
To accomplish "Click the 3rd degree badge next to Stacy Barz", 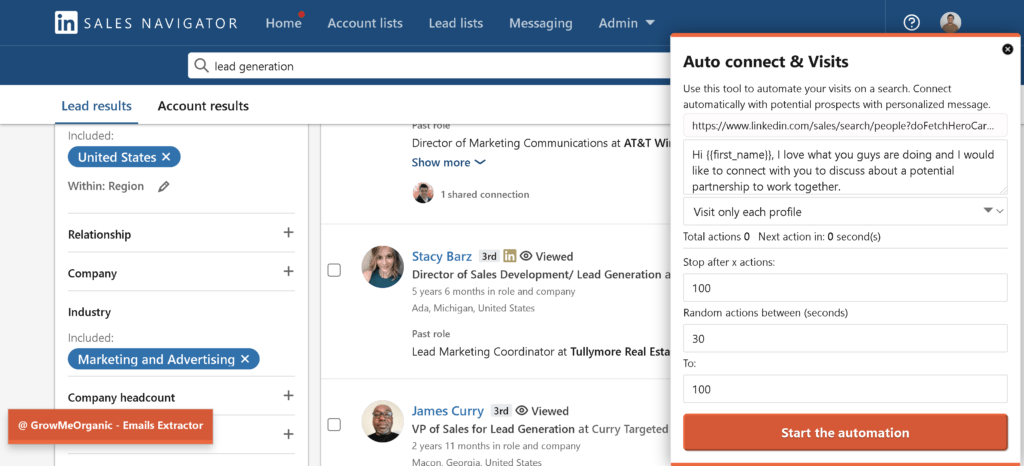I will tap(489, 256).
